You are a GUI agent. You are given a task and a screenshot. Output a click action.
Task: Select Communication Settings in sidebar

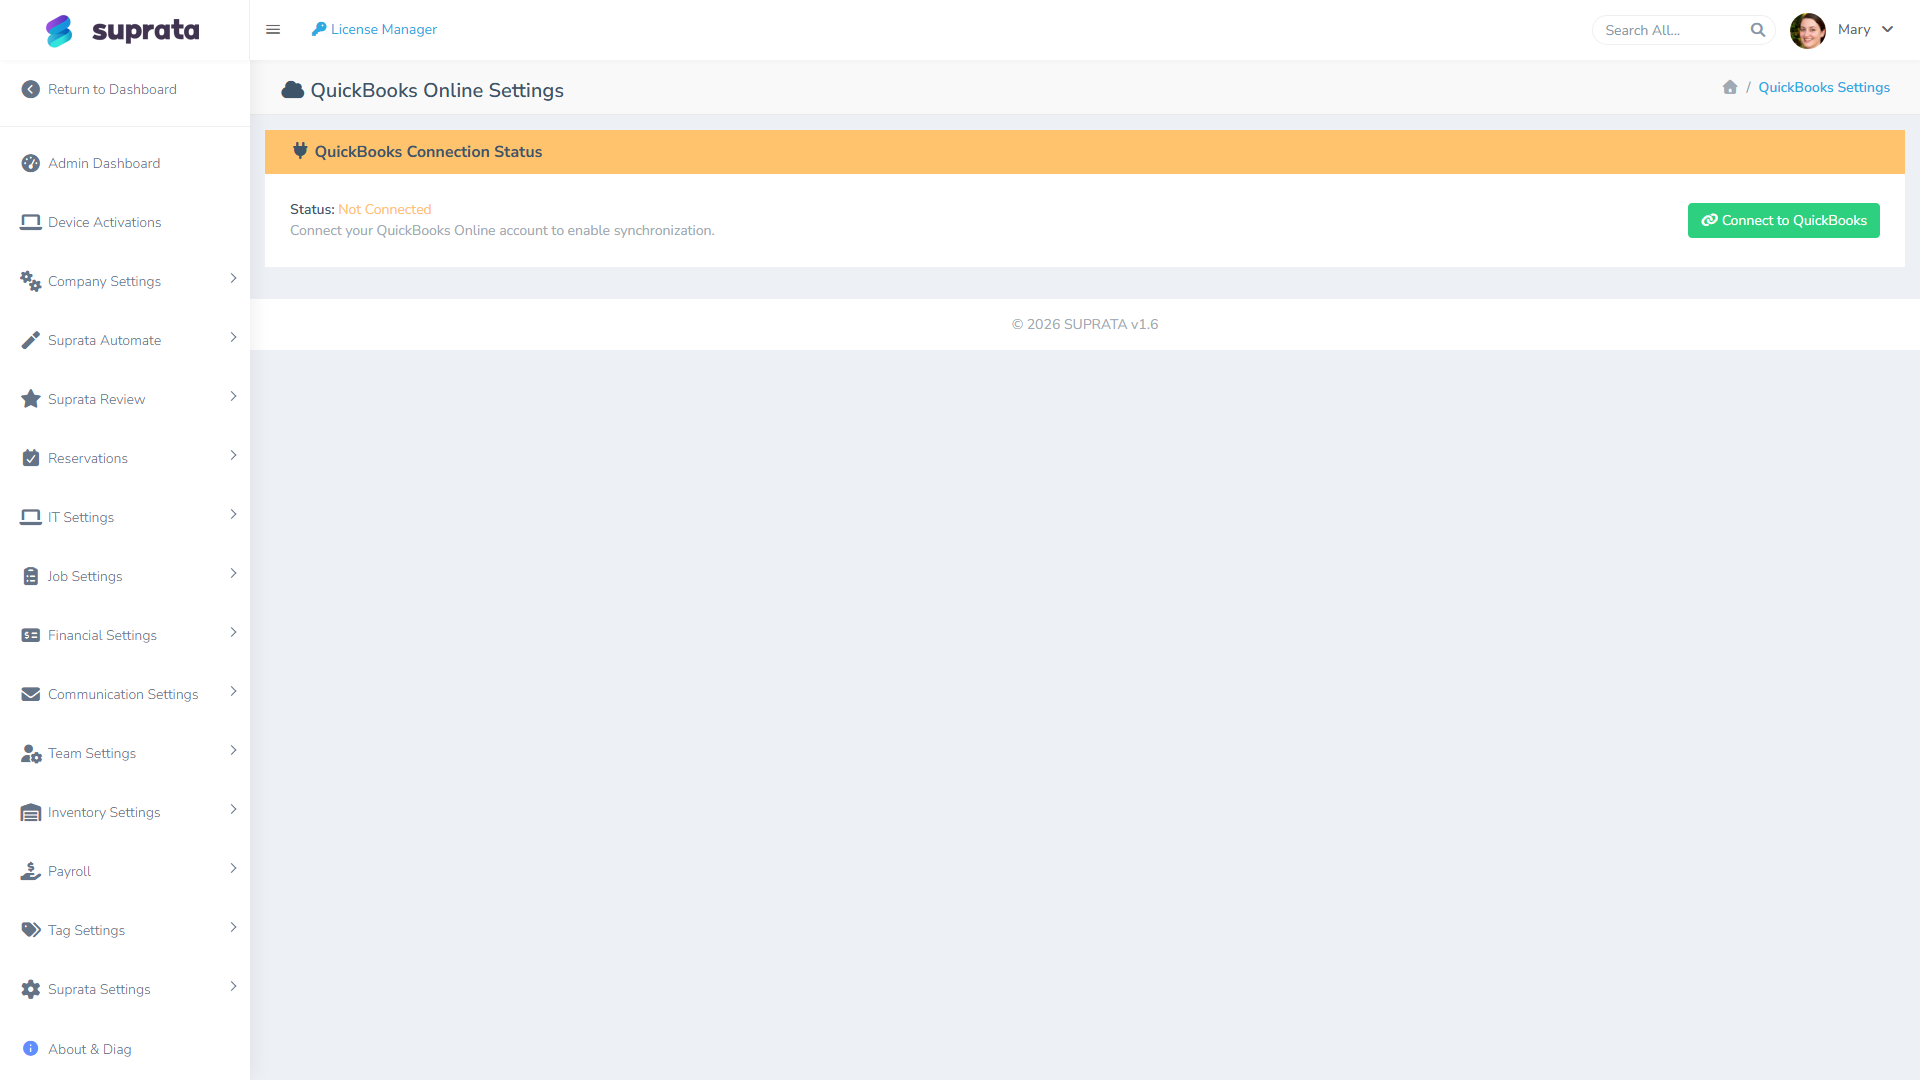click(x=125, y=694)
